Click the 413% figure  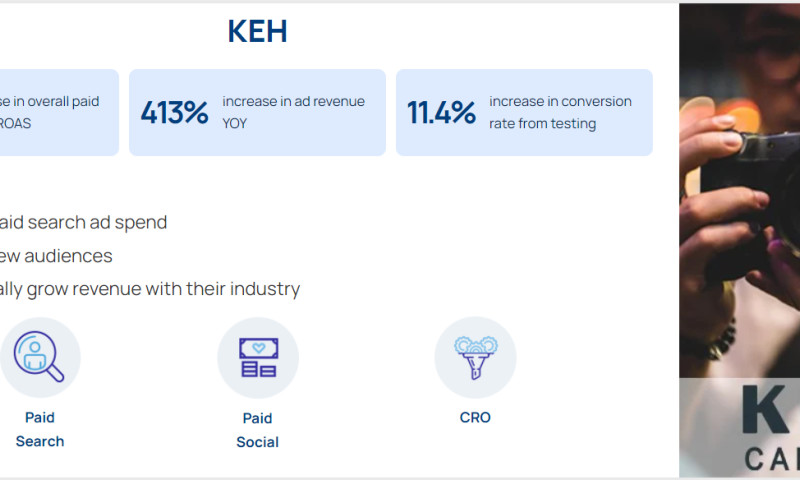[174, 113]
